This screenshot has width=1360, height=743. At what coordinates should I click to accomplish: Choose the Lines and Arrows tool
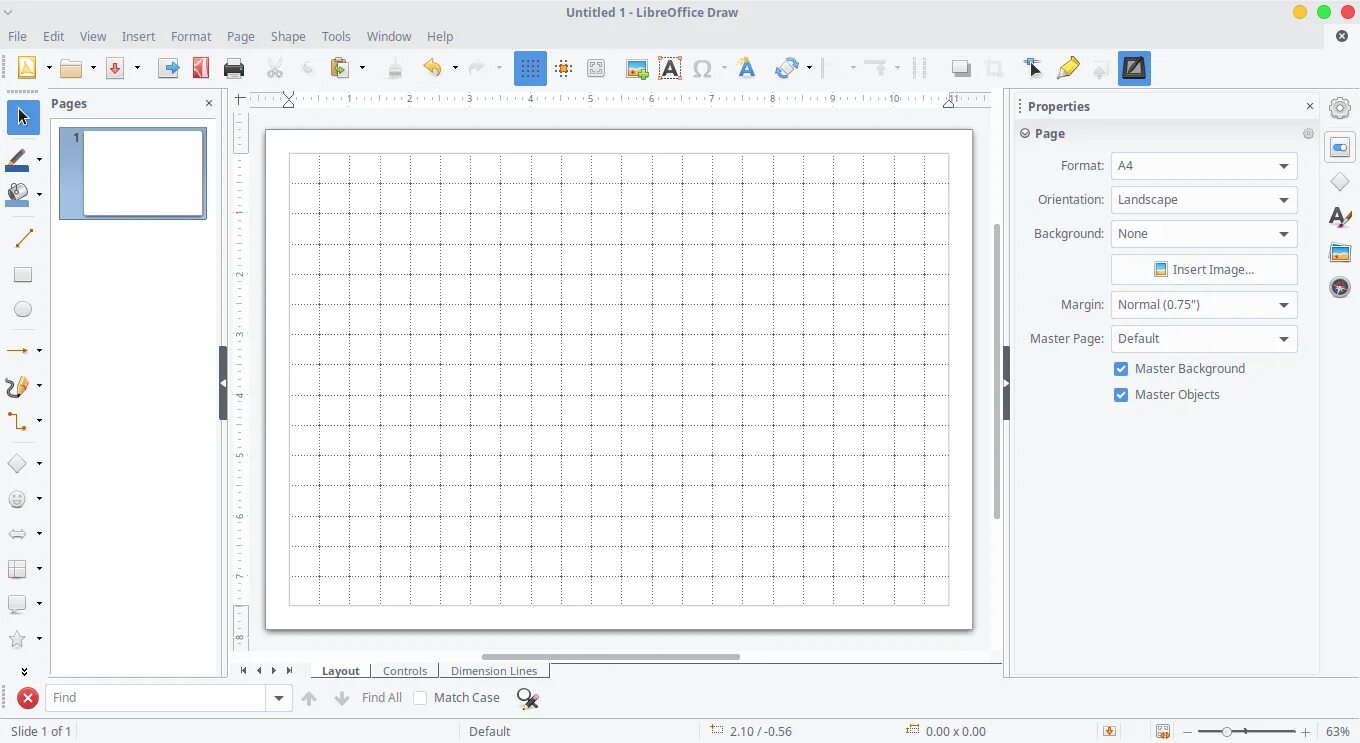(x=18, y=350)
